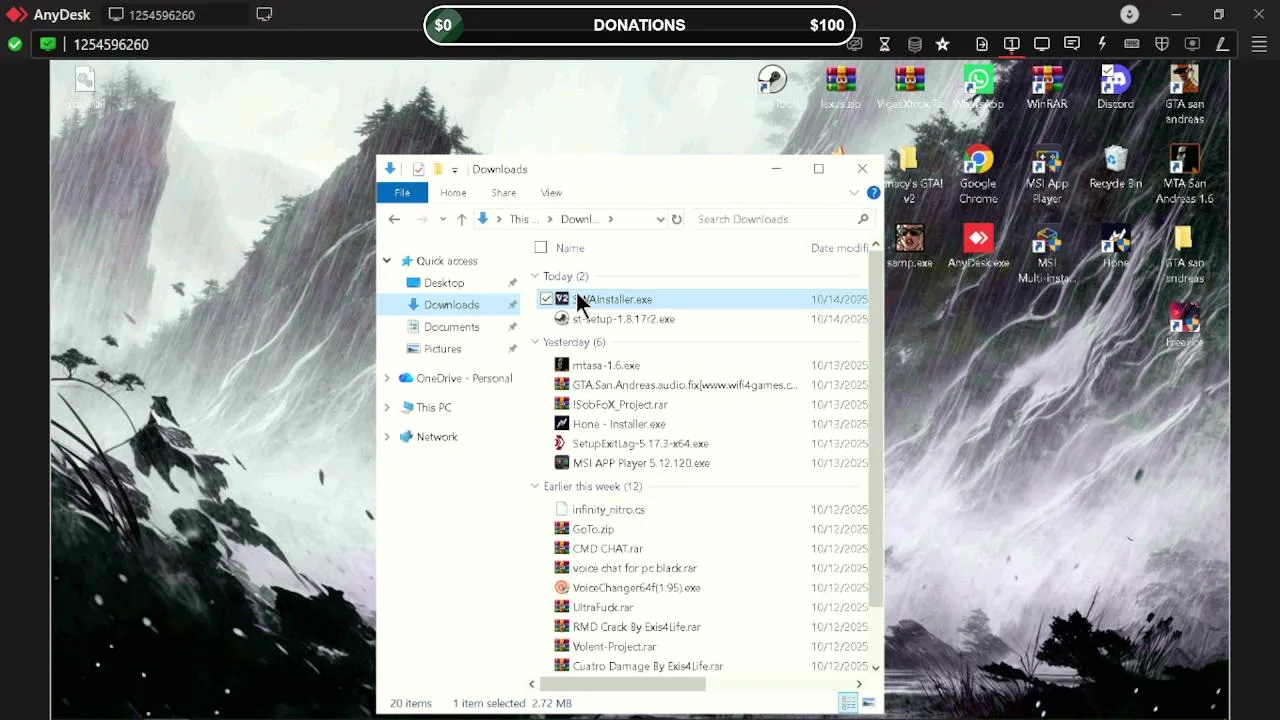The height and width of the screenshot is (720, 1280).
Task: Collapse the Quick access tree node
Action: click(387, 261)
